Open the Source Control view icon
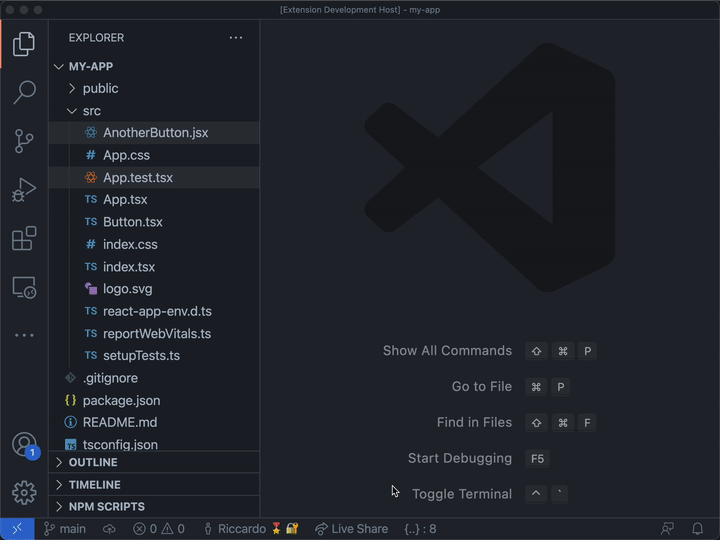Image resolution: width=720 pixels, height=540 pixels. tap(24, 141)
